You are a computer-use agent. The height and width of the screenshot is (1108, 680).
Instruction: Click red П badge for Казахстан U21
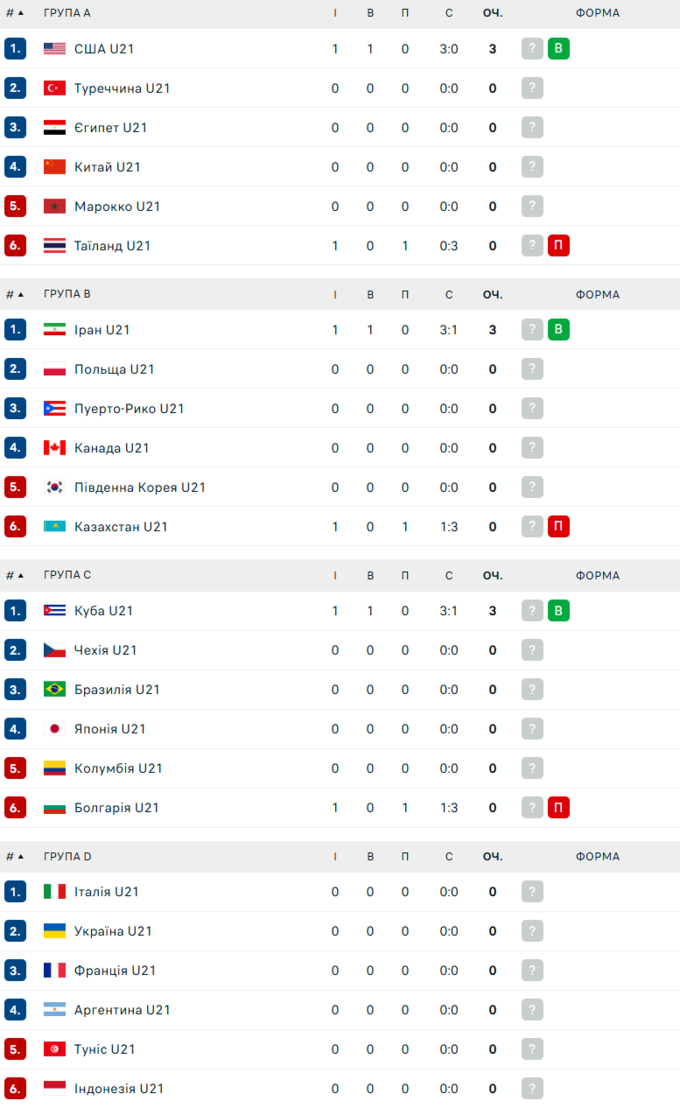558,526
